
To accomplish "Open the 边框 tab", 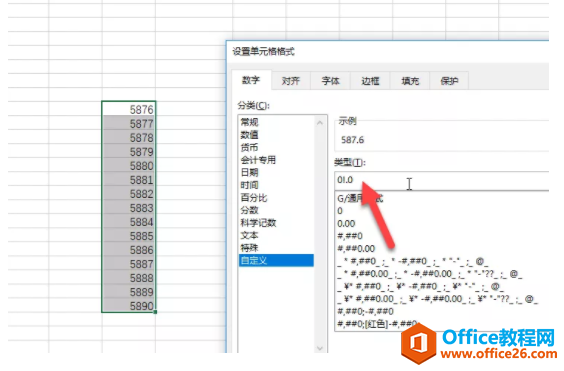I will (x=370, y=81).
